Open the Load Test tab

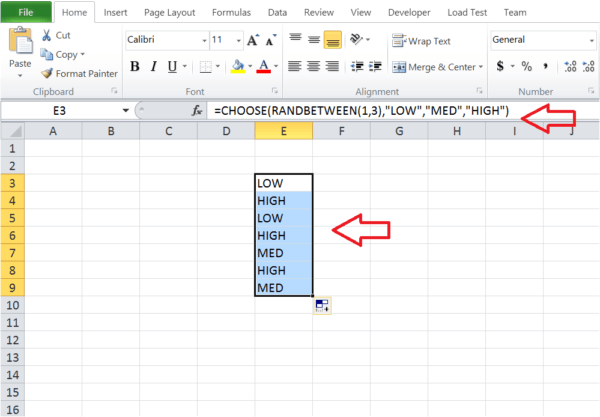[x=467, y=13]
